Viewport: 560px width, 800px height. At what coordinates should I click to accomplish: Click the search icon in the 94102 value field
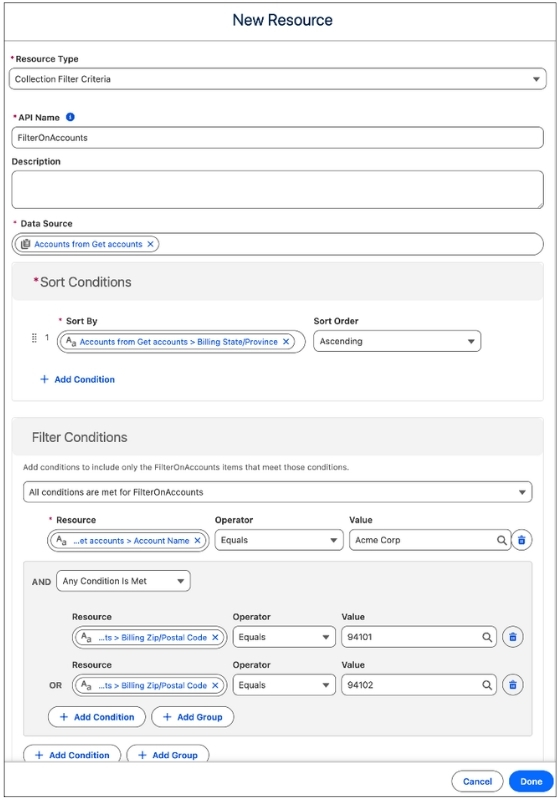point(487,685)
